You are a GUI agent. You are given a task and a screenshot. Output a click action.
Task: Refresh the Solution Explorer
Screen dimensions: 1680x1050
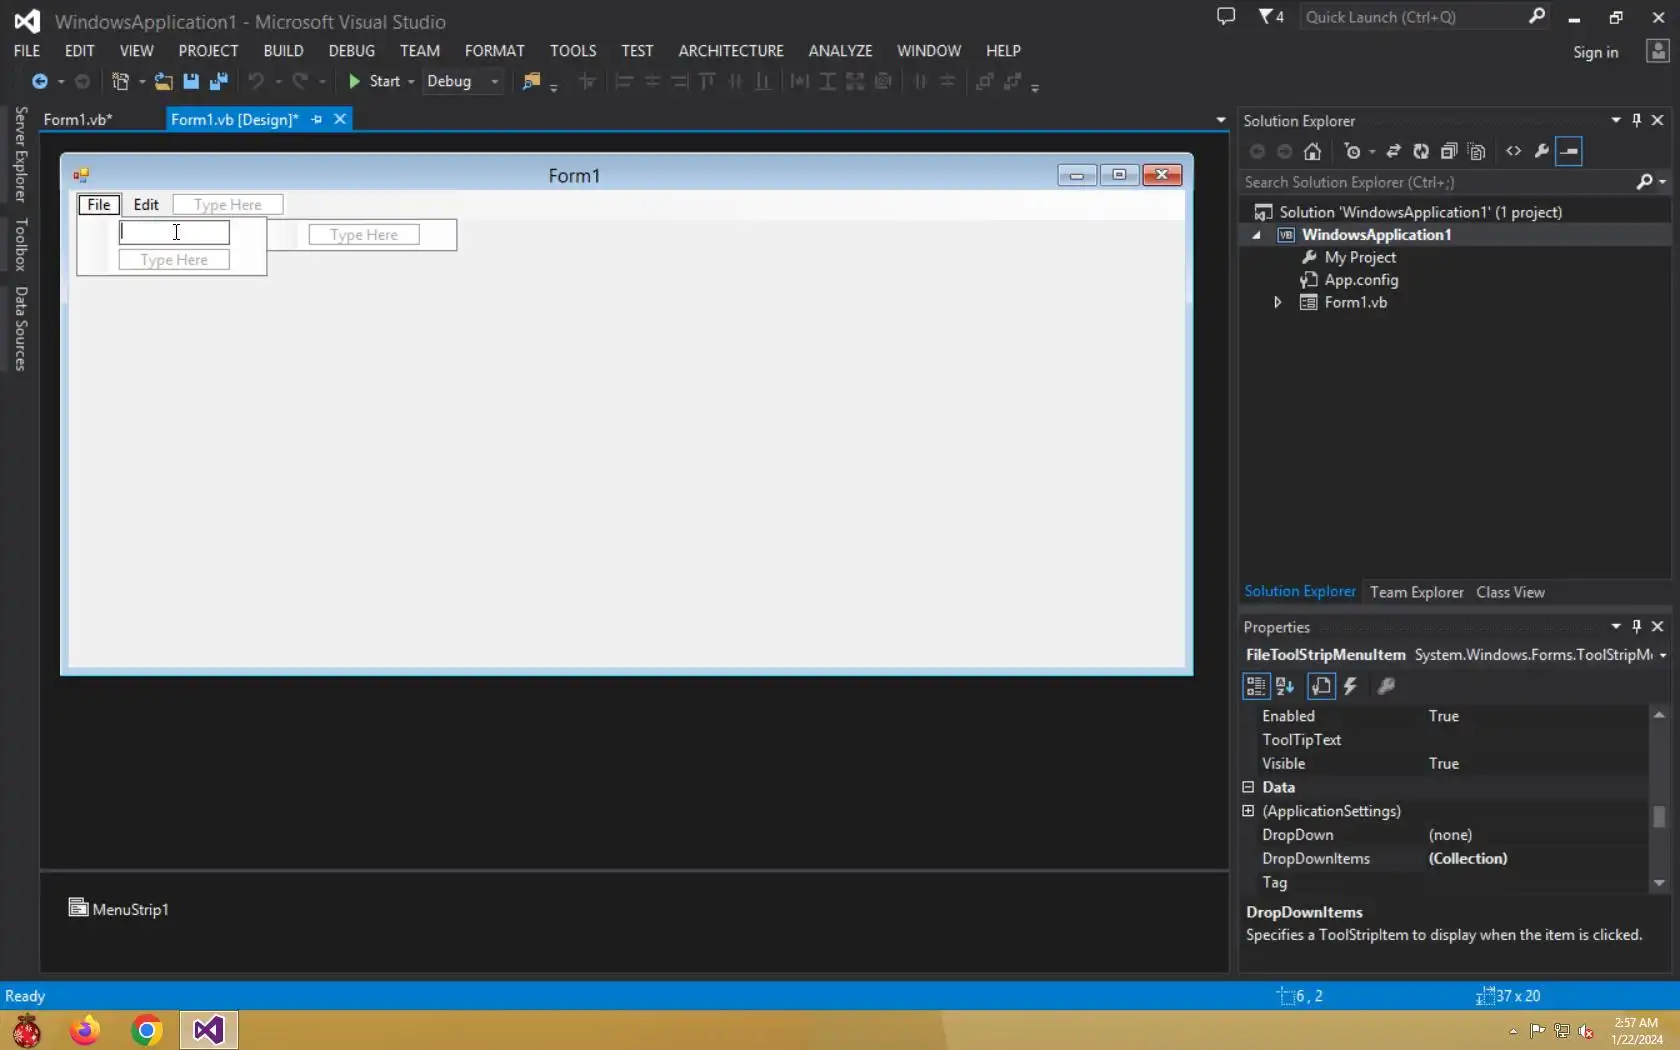point(1421,151)
